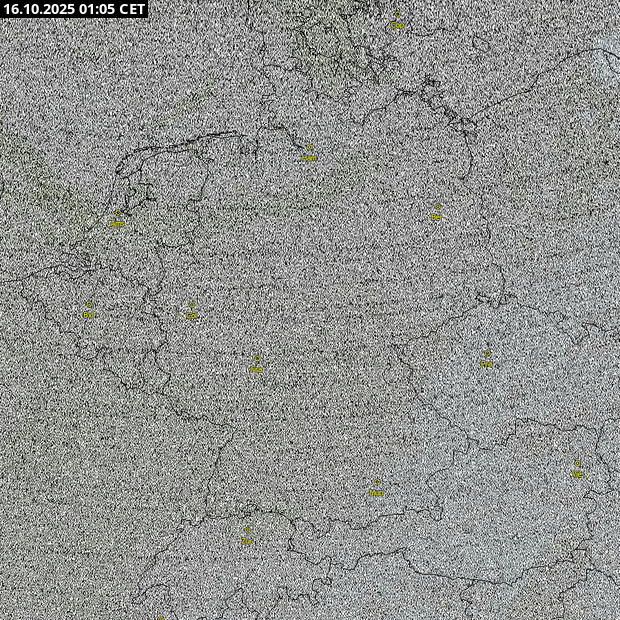Click the Vienna city marker
The width and height of the screenshot is (620, 620).
[577, 471]
